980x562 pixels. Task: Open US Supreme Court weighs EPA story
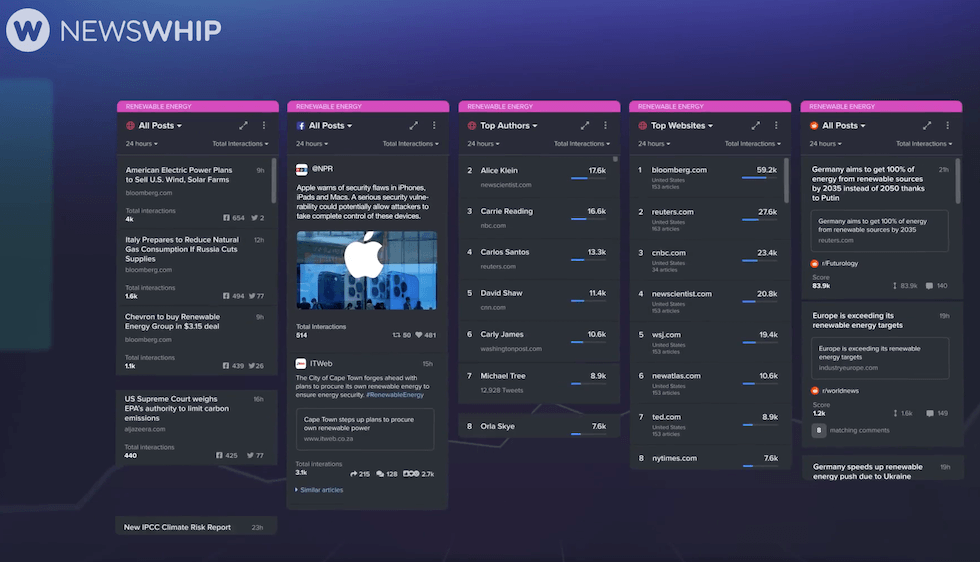pos(177,408)
